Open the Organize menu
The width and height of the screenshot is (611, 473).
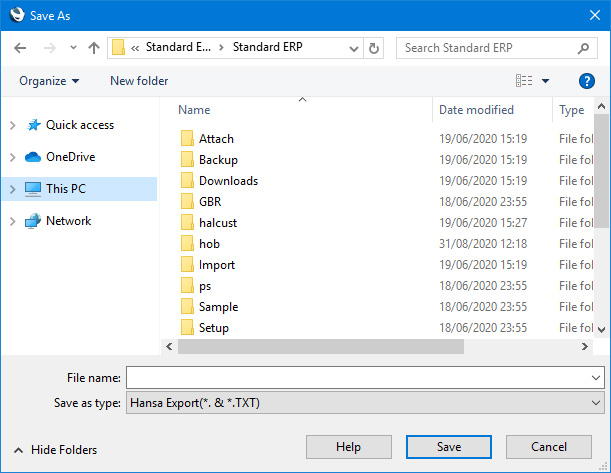pyautogui.click(x=49, y=81)
